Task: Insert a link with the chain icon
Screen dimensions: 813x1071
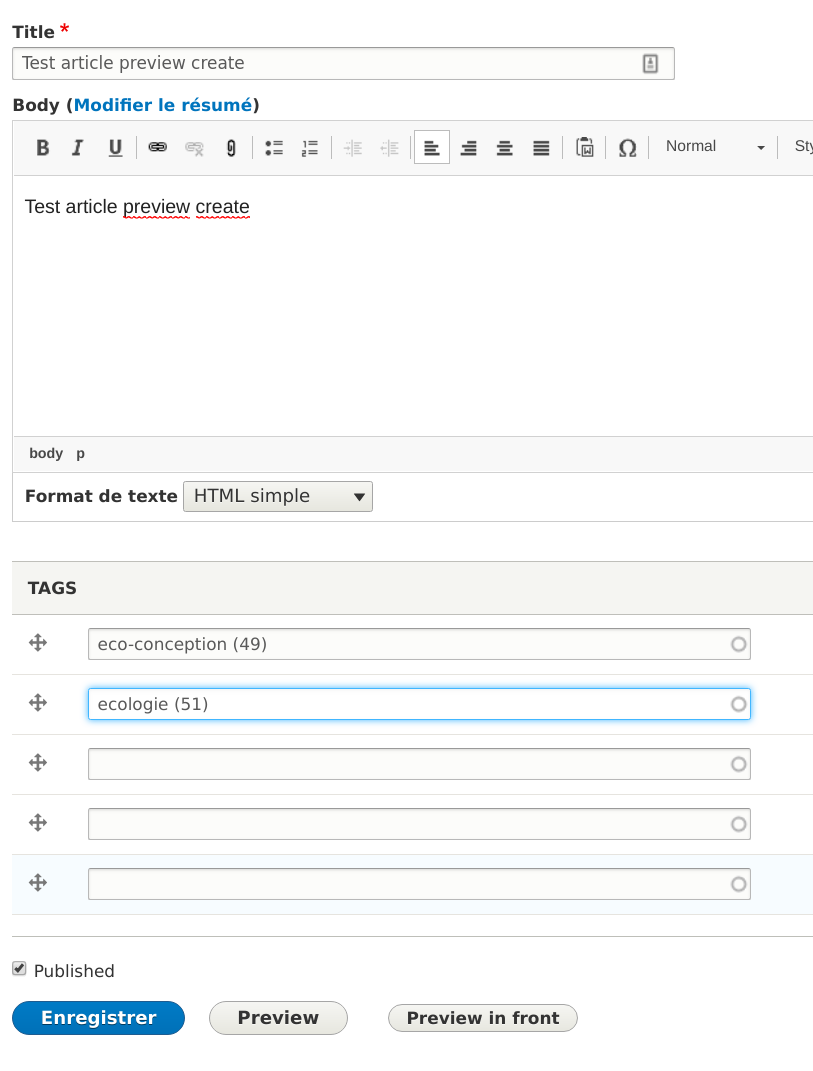Action: [x=157, y=147]
